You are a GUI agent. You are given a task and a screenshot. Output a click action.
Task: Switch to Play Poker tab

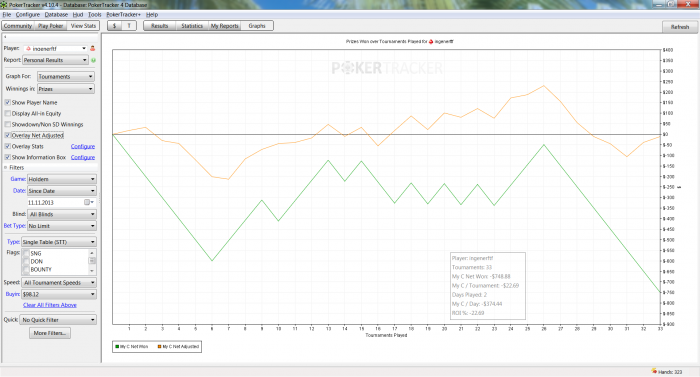[x=50, y=26]
